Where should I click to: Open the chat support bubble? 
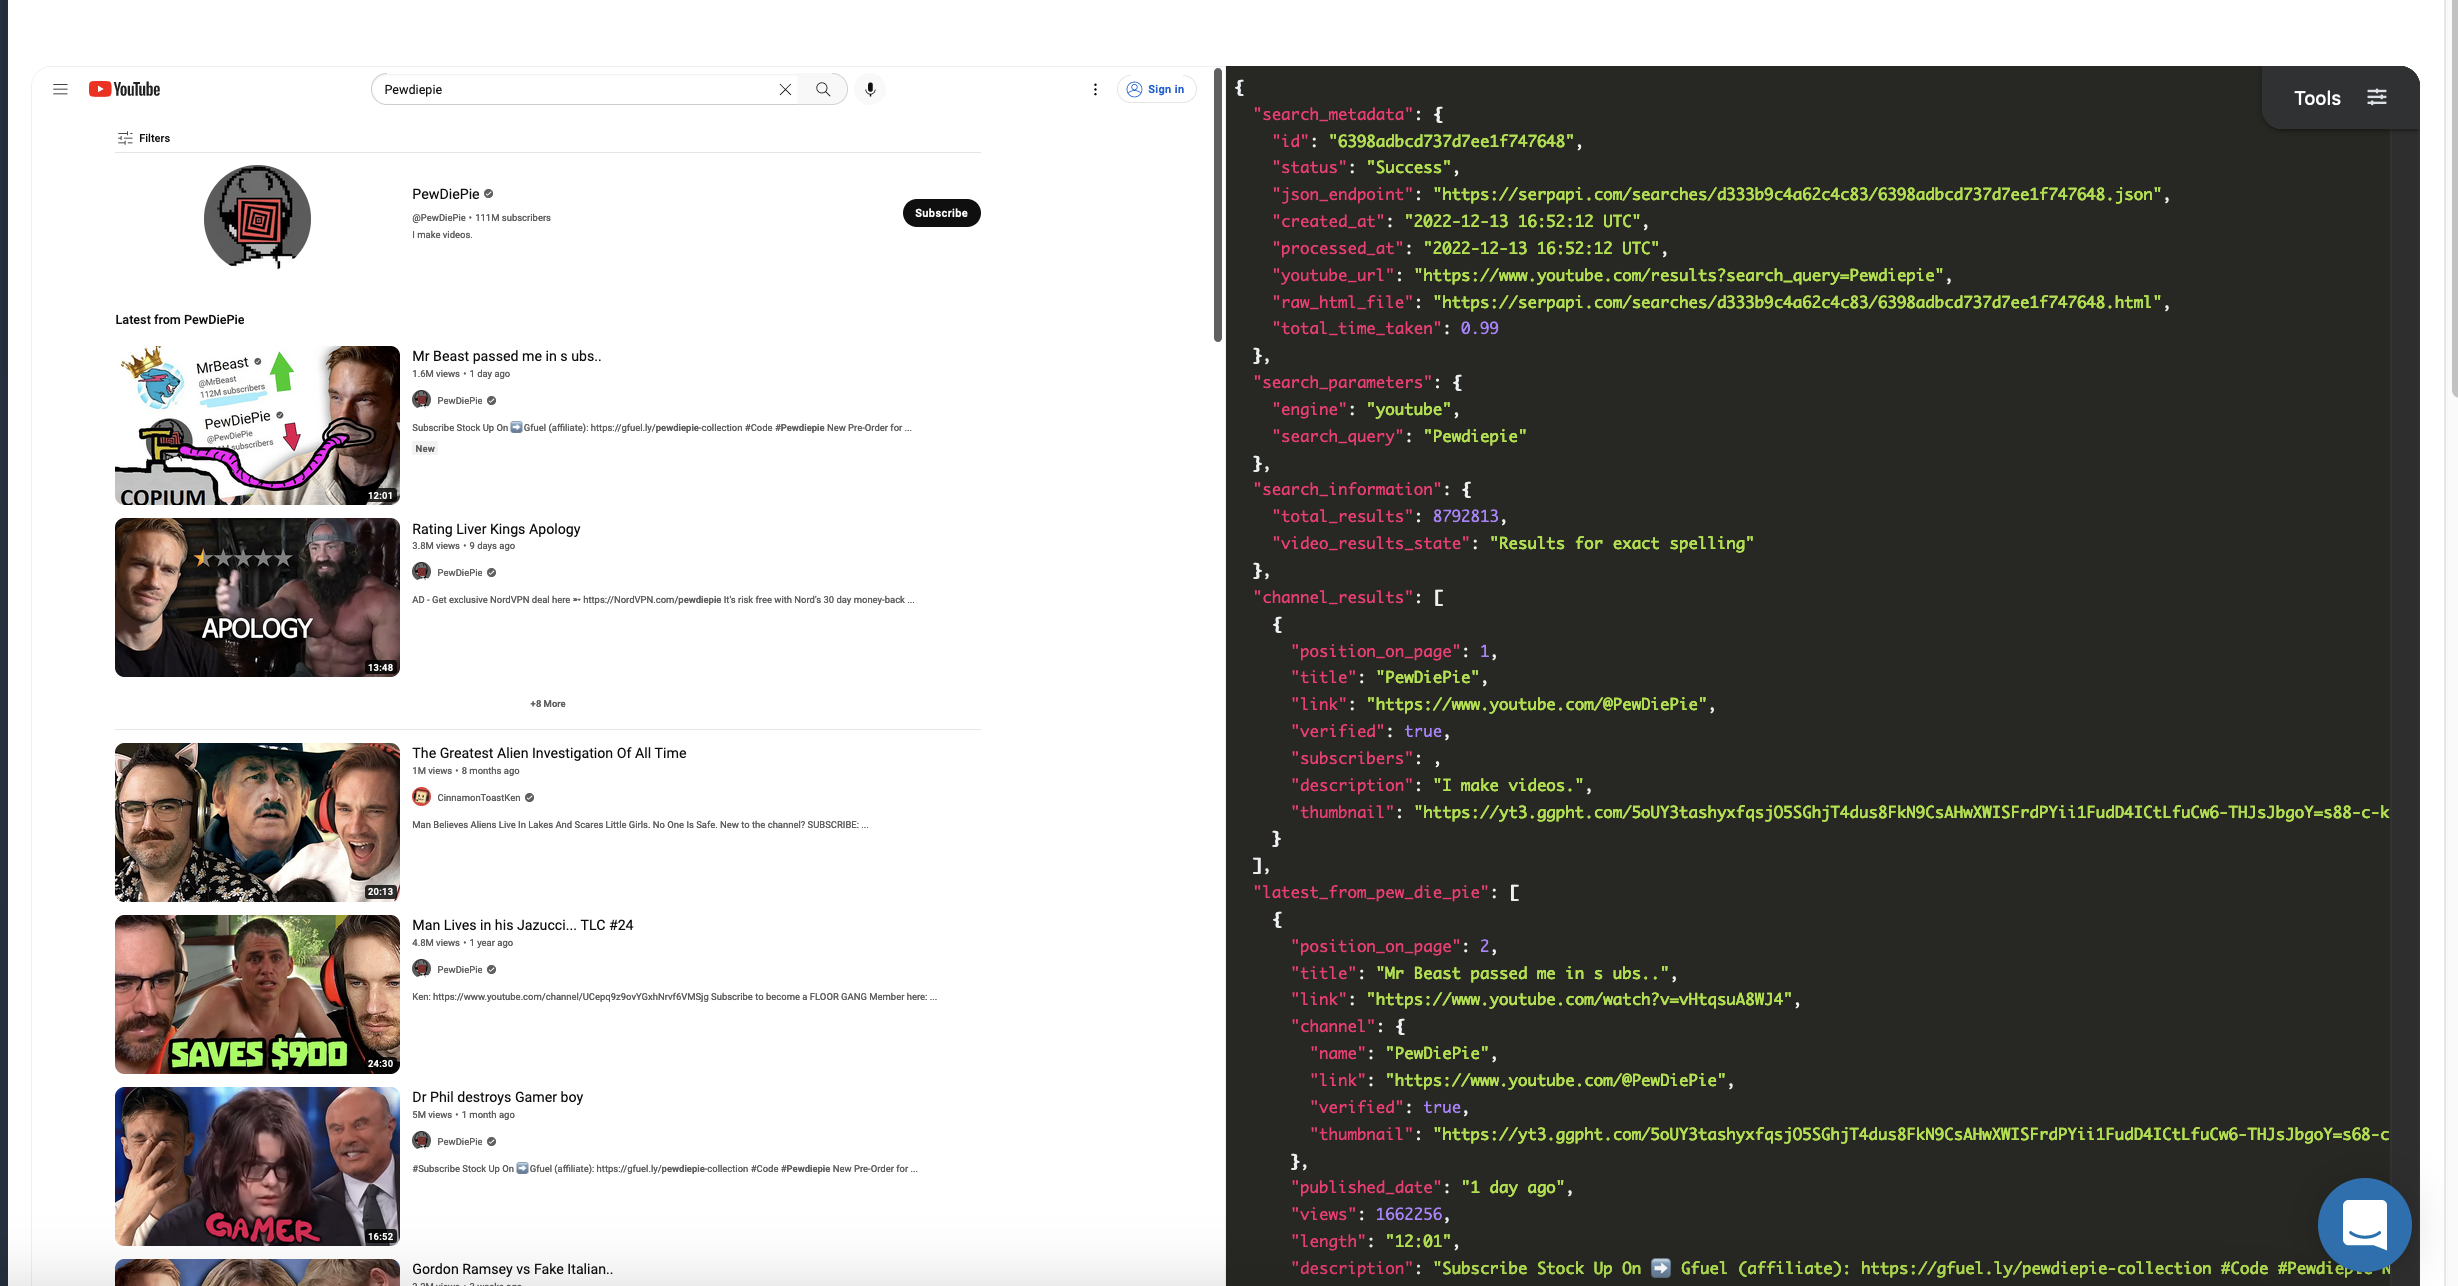coord(2364,1226)
